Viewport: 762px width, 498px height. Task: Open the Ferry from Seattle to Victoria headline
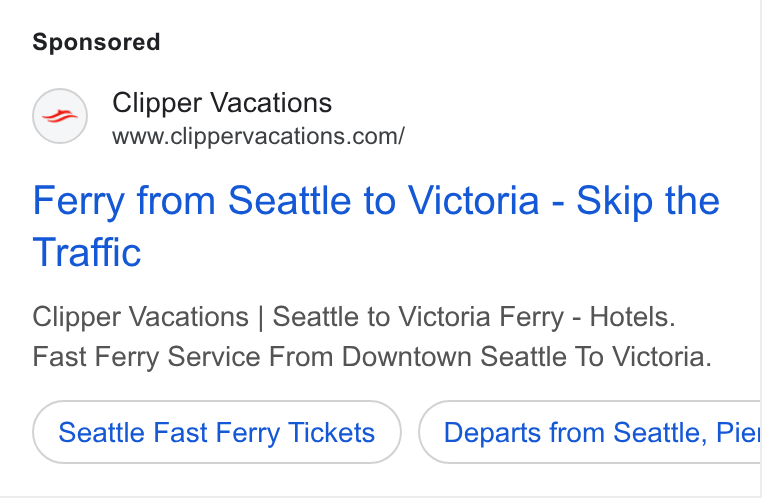[x=376, y=226]
